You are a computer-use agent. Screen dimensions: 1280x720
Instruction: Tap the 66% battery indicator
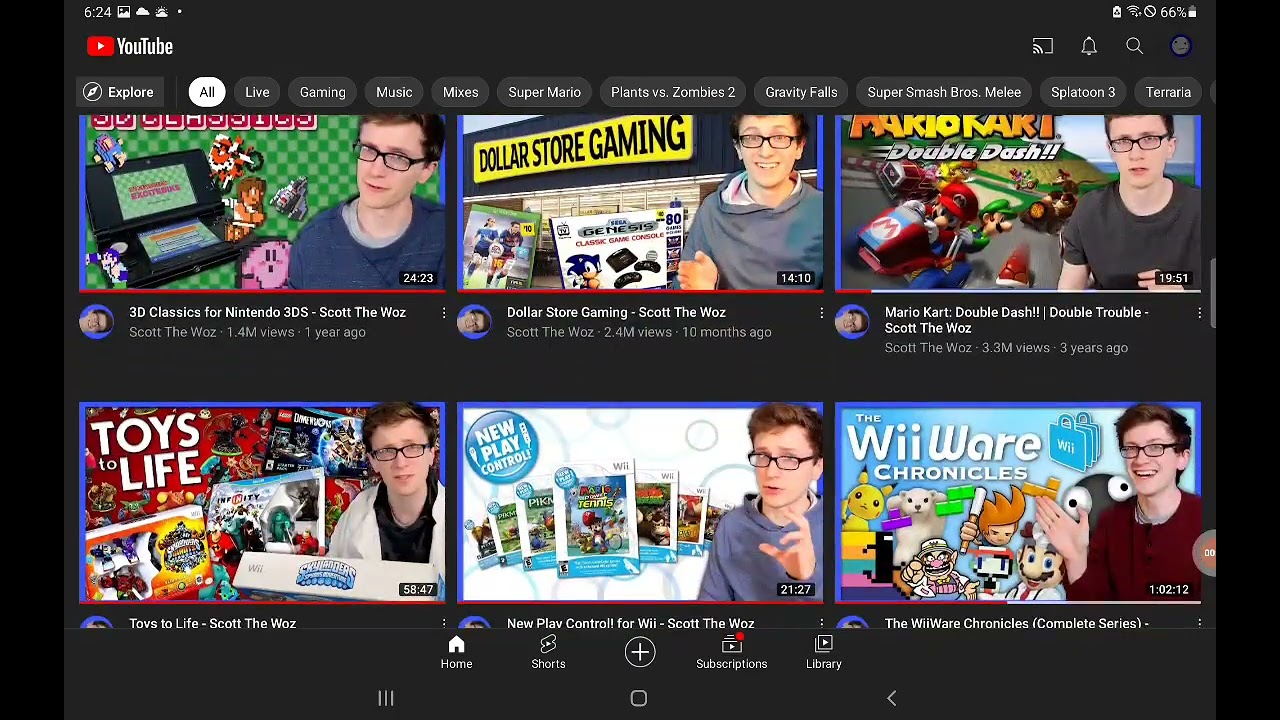pos(1178,12)
